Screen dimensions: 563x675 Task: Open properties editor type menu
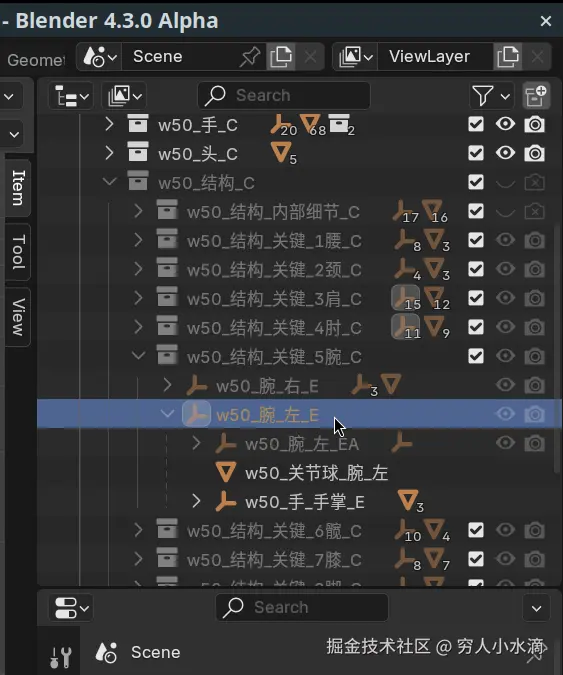coord(71,607)
